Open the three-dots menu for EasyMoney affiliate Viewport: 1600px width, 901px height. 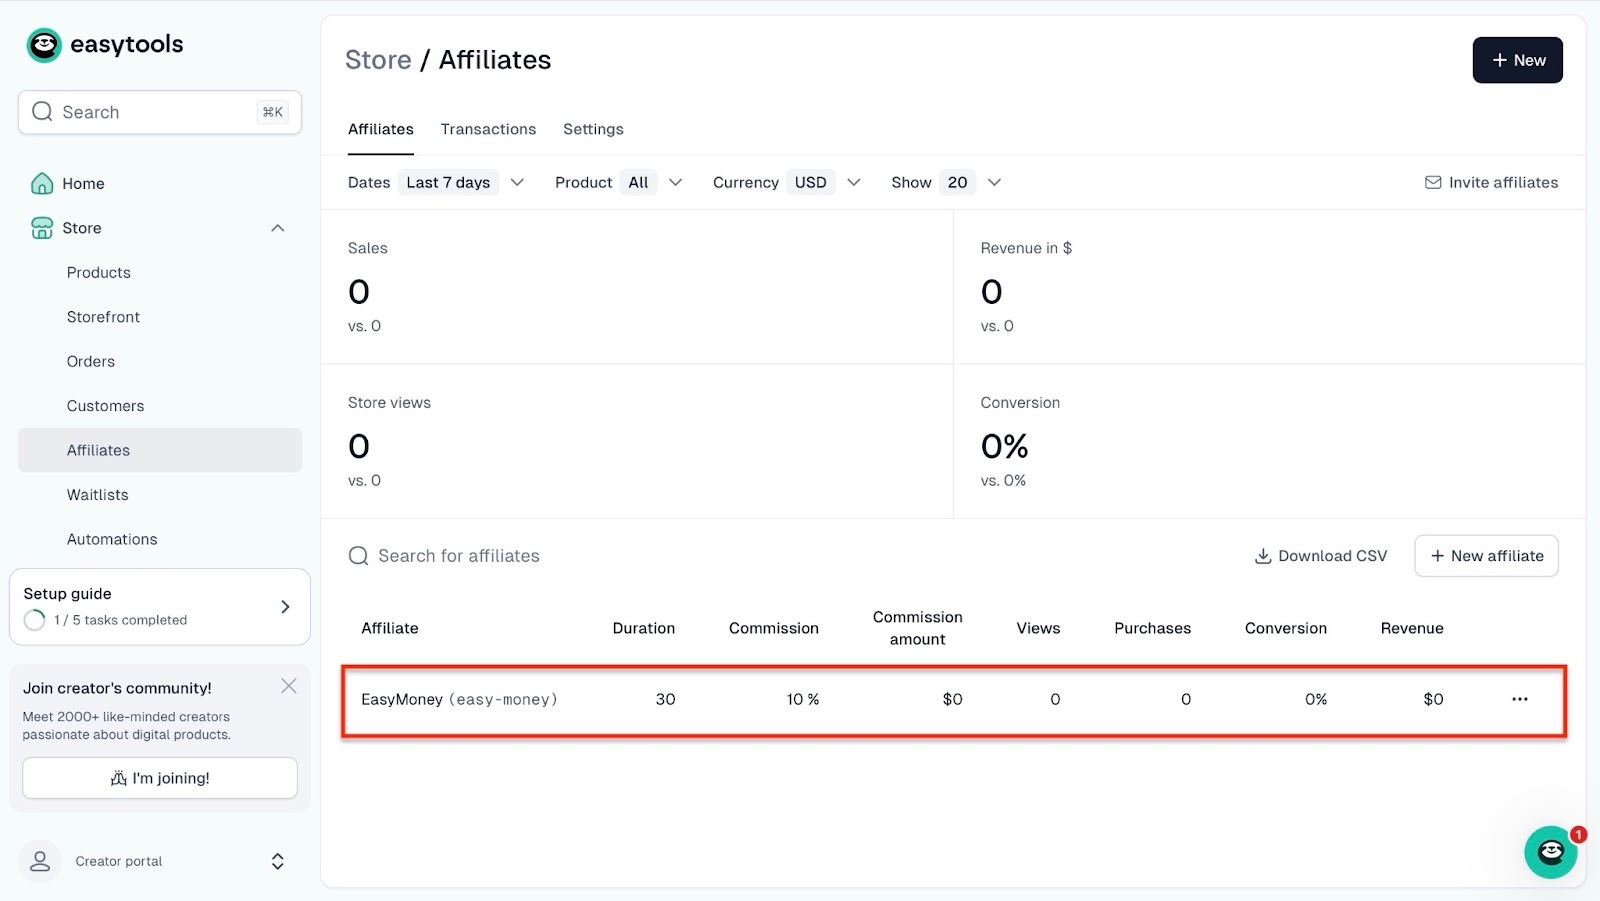click(x=1520, y=699)
